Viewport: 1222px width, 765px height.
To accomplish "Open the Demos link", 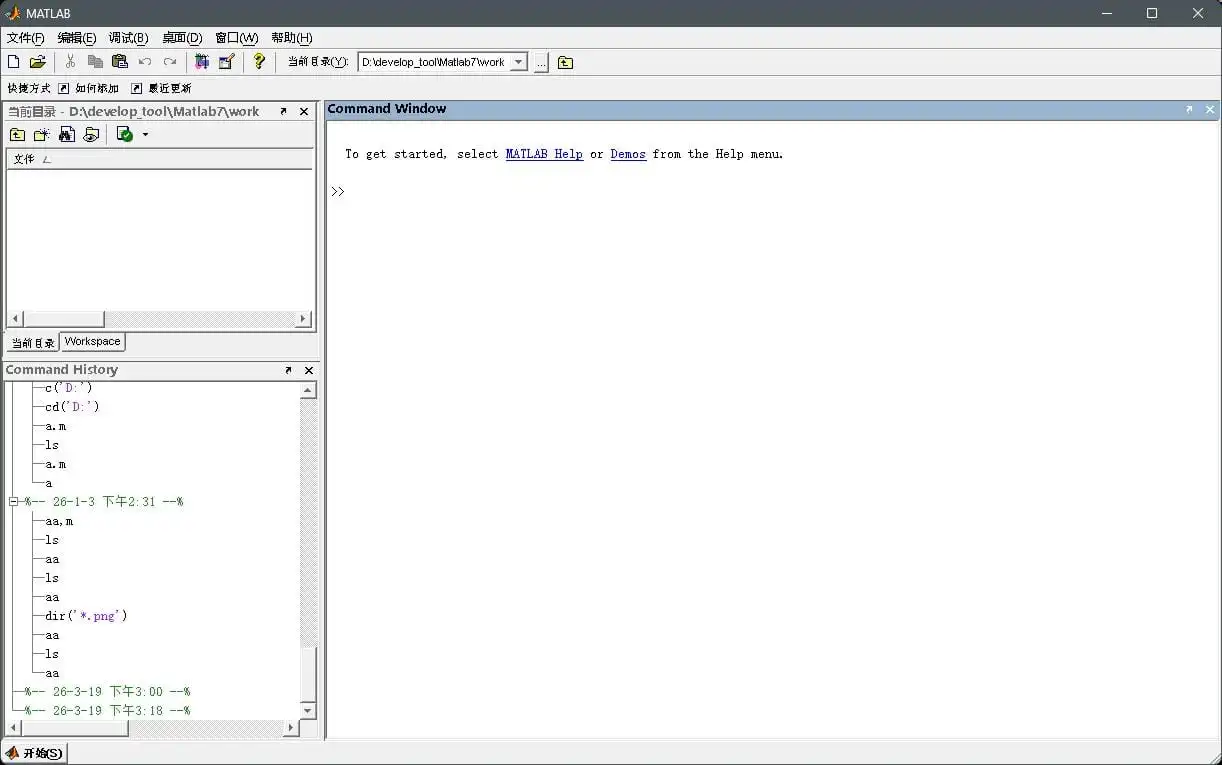I will (628, 154).
